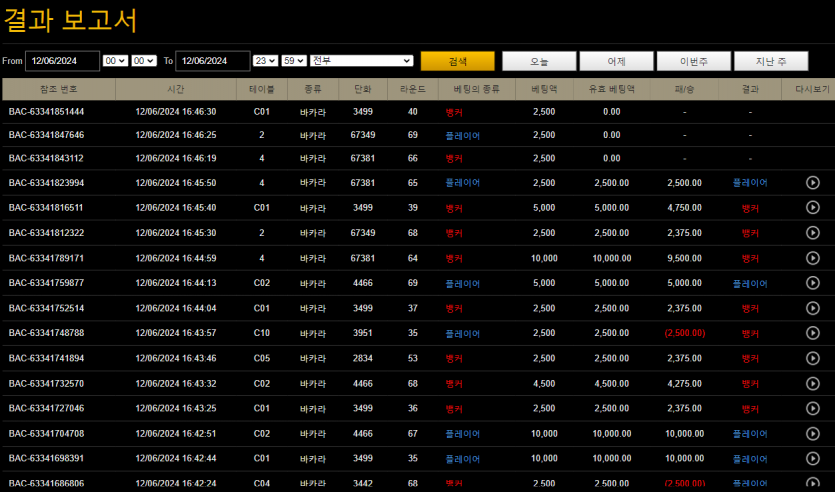835x492 pixels.
Task: Click the 베팅의 종류 column header
Action: pyautogui.click(x=477, y=89)
